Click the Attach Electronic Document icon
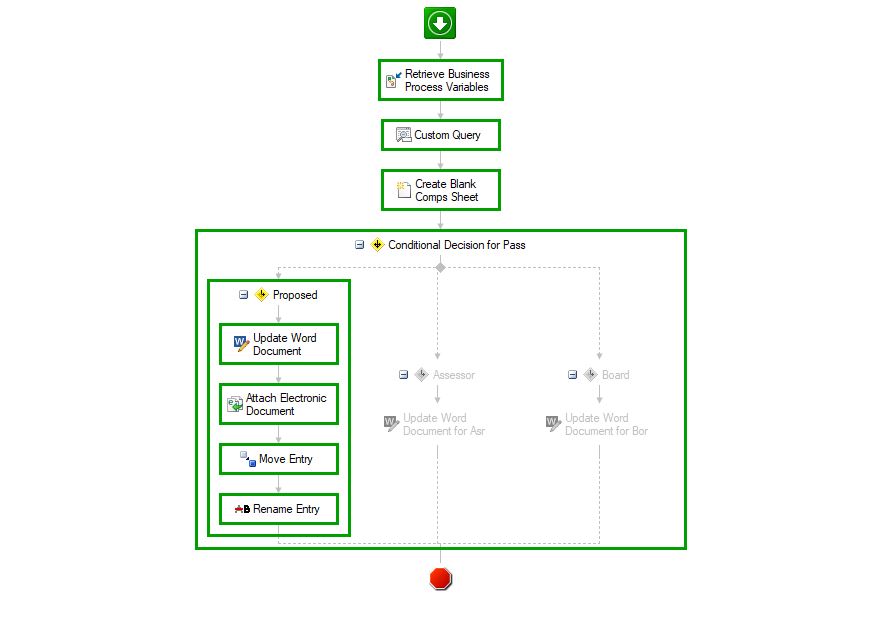 coord(235,404)
